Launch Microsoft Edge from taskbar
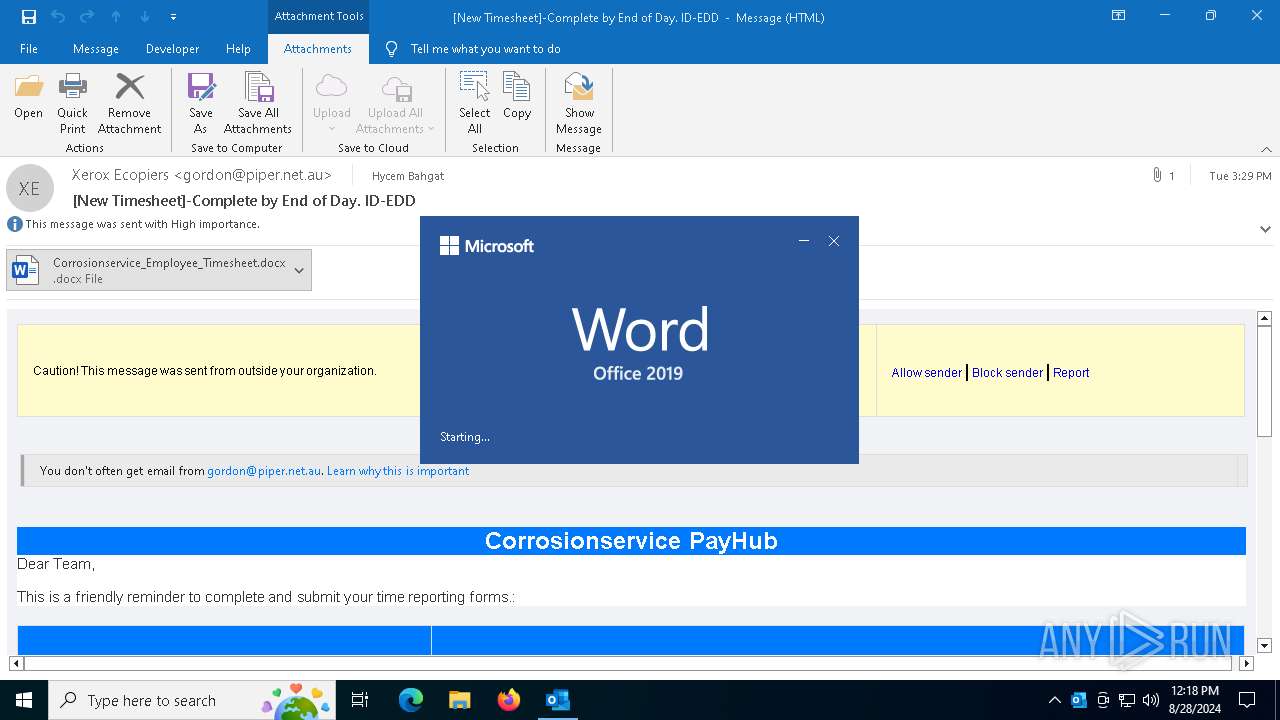Screen dimensions: 1280x720 click(410, 700)
